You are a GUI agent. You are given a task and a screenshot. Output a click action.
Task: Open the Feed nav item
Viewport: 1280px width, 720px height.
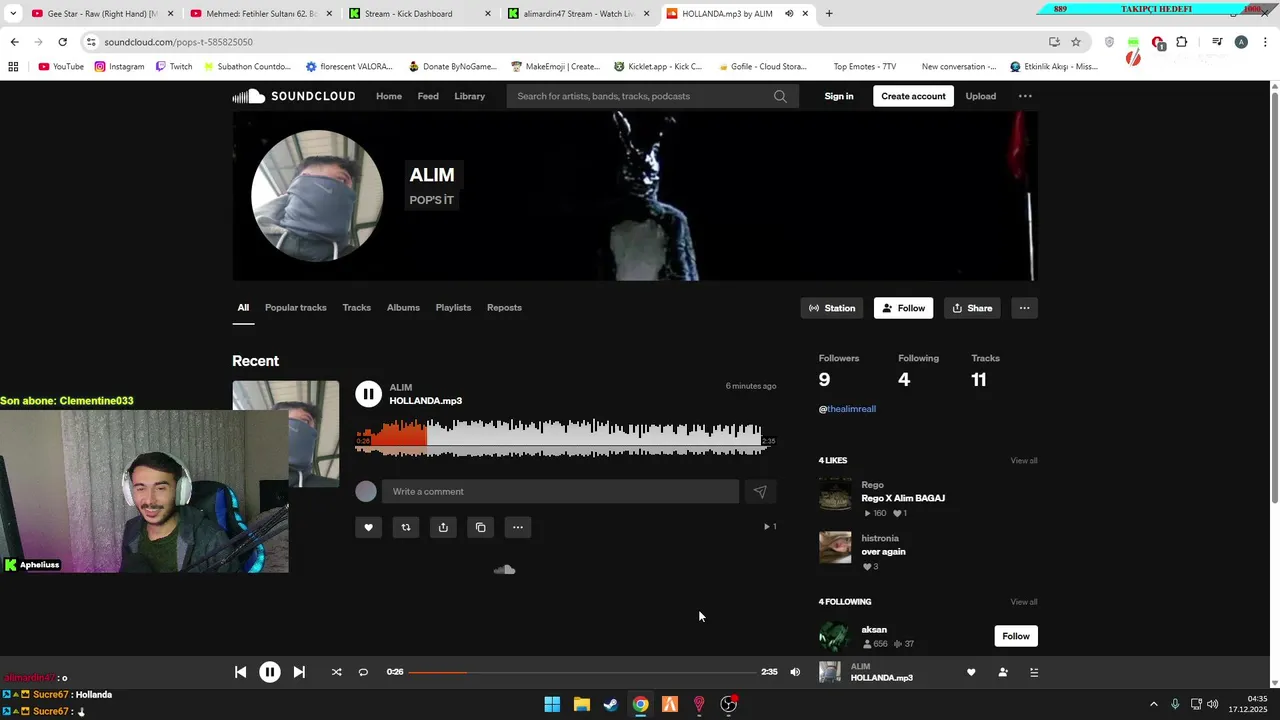(x=428, y=96)
